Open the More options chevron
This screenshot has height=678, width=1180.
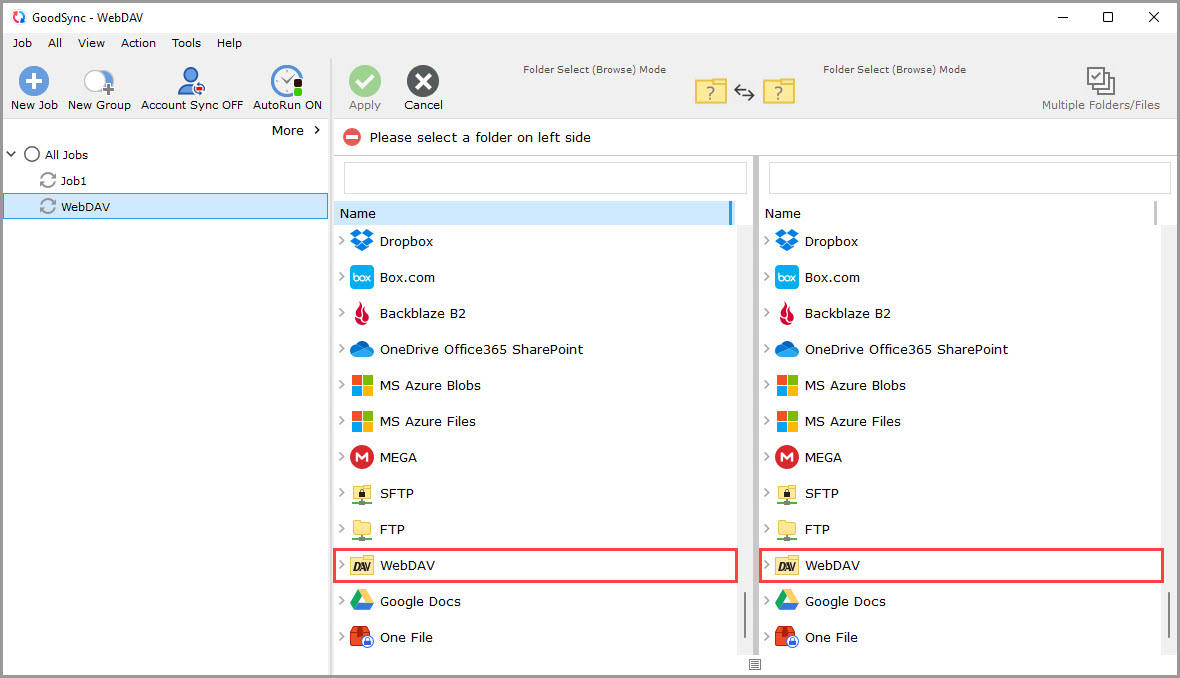[317, 130]
